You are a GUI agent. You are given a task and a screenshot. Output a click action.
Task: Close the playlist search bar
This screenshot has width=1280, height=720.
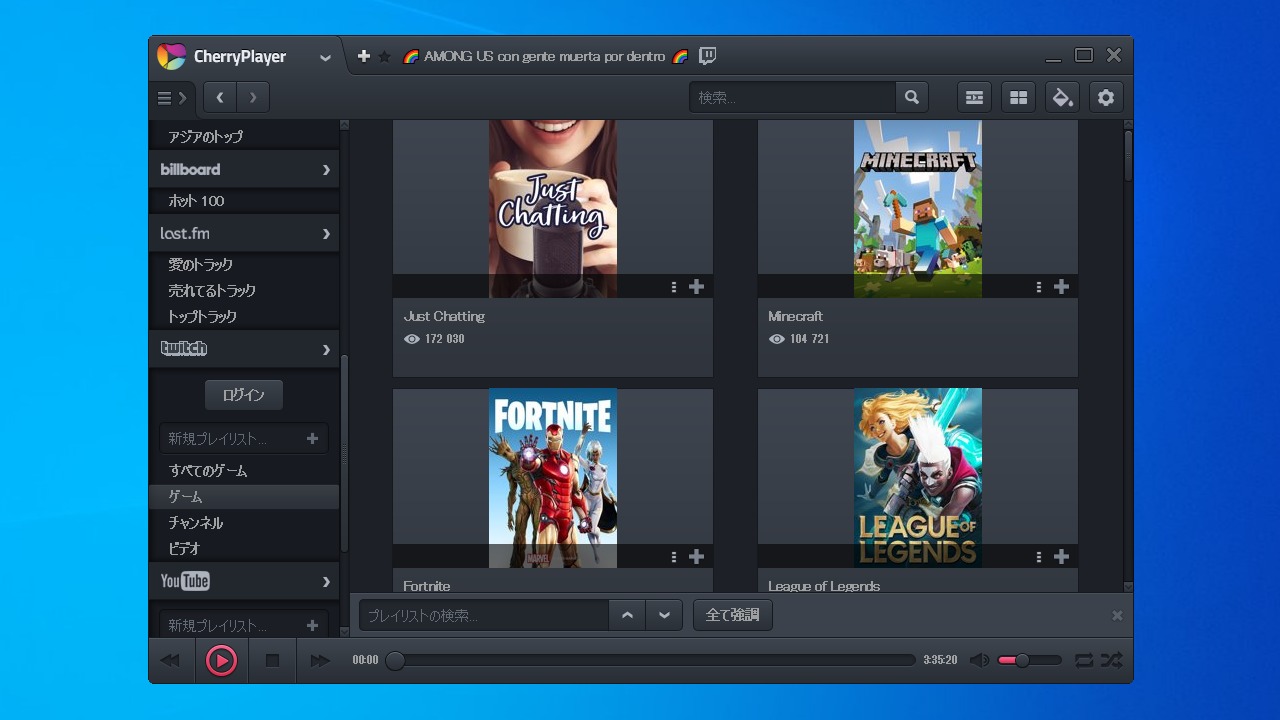click(x=1117, y=616)
